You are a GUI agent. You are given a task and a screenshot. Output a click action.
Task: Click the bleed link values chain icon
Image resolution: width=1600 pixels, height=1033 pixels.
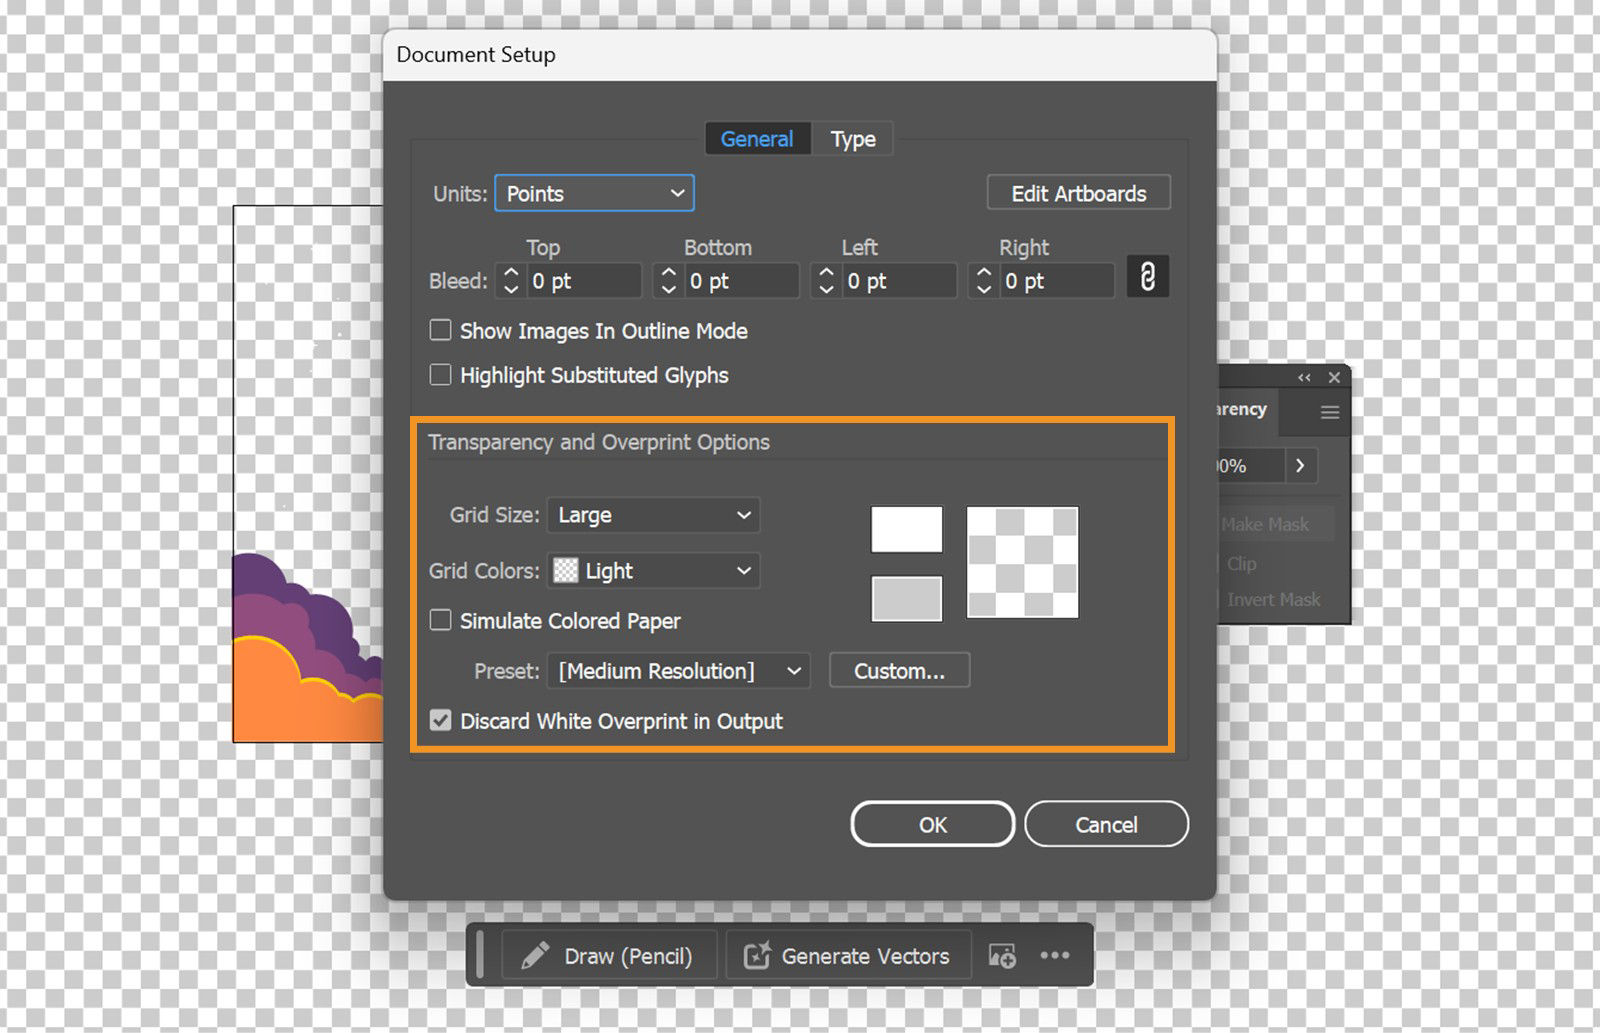pos(1147,277)
